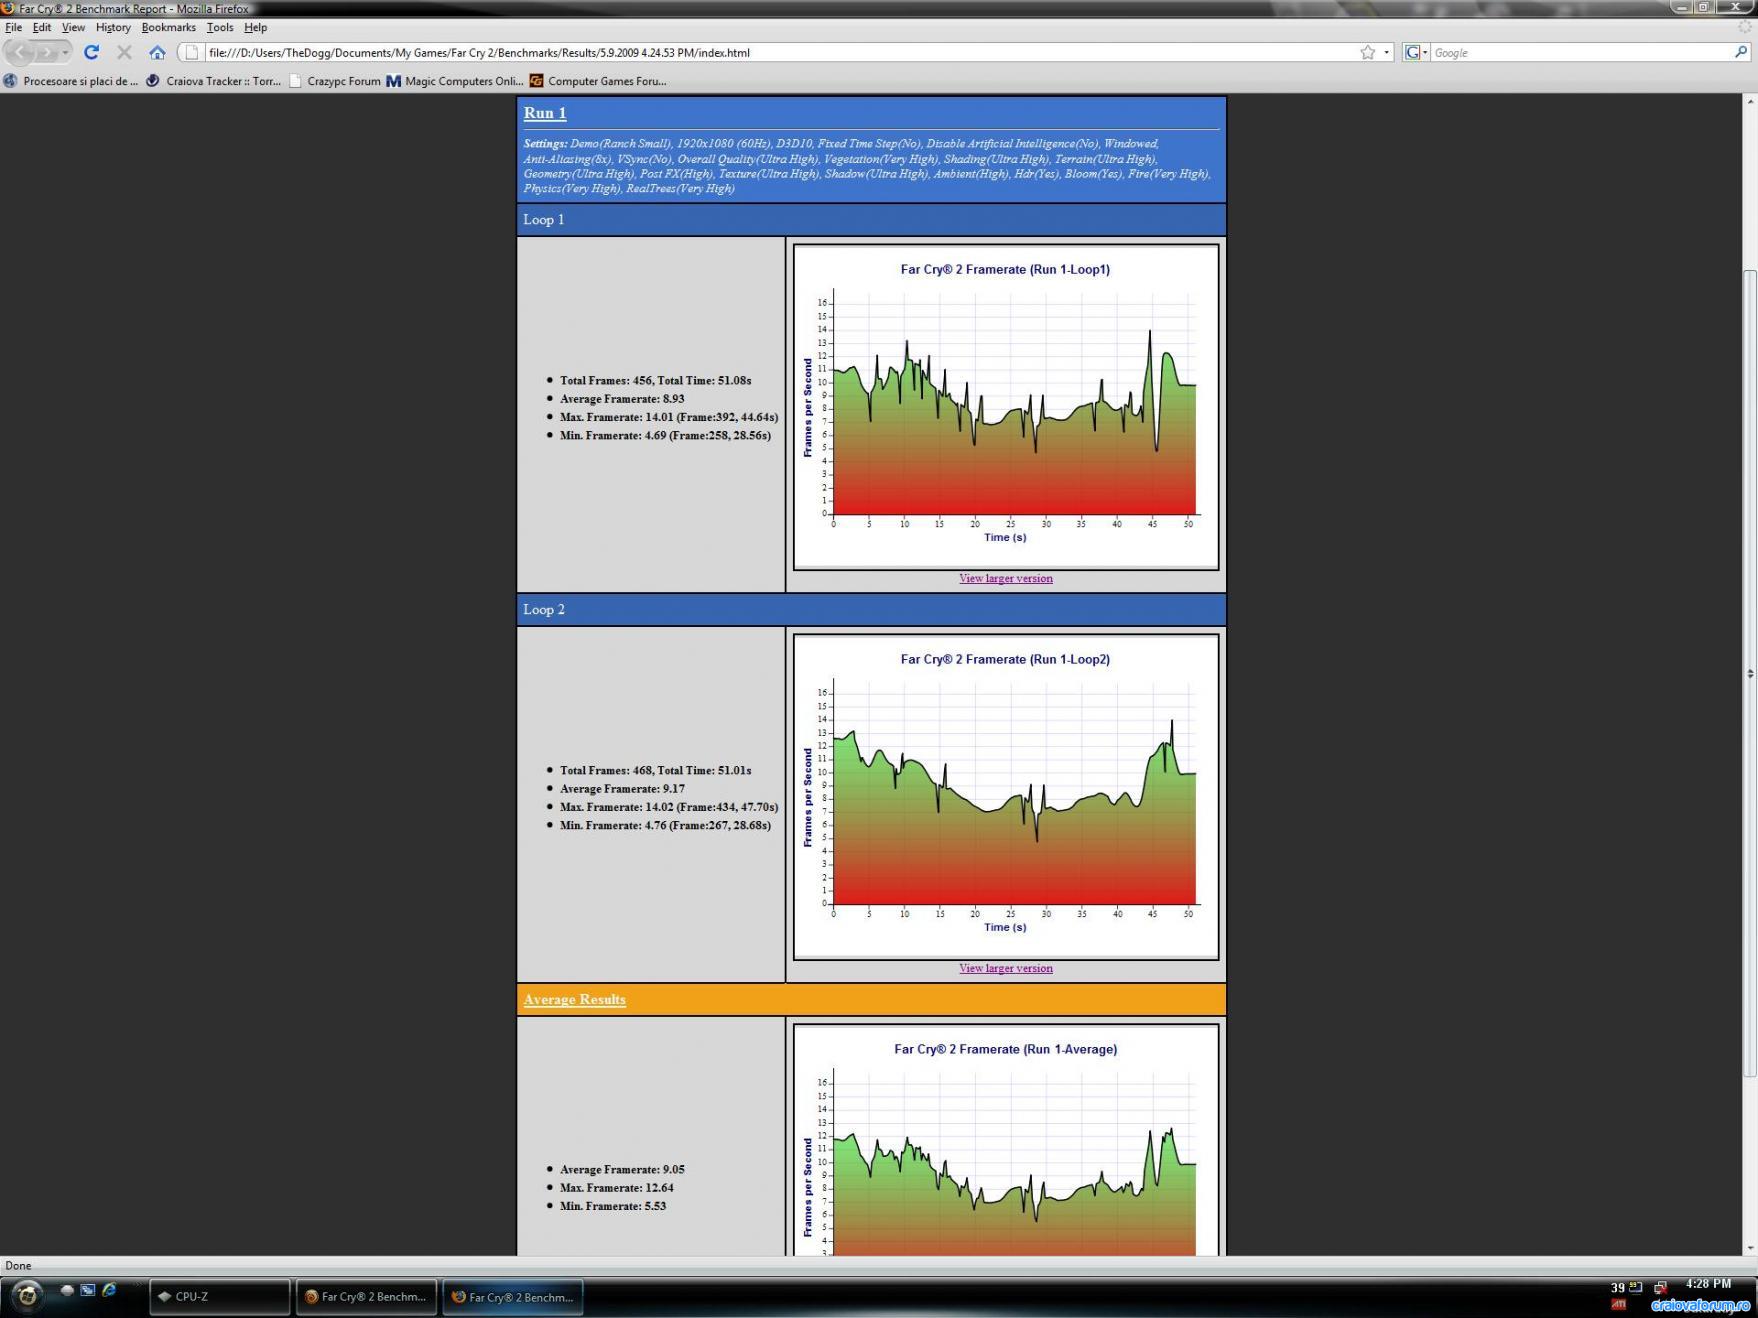Open the Windows Start orb
1758x1318 pixels.
(26, 1296)
